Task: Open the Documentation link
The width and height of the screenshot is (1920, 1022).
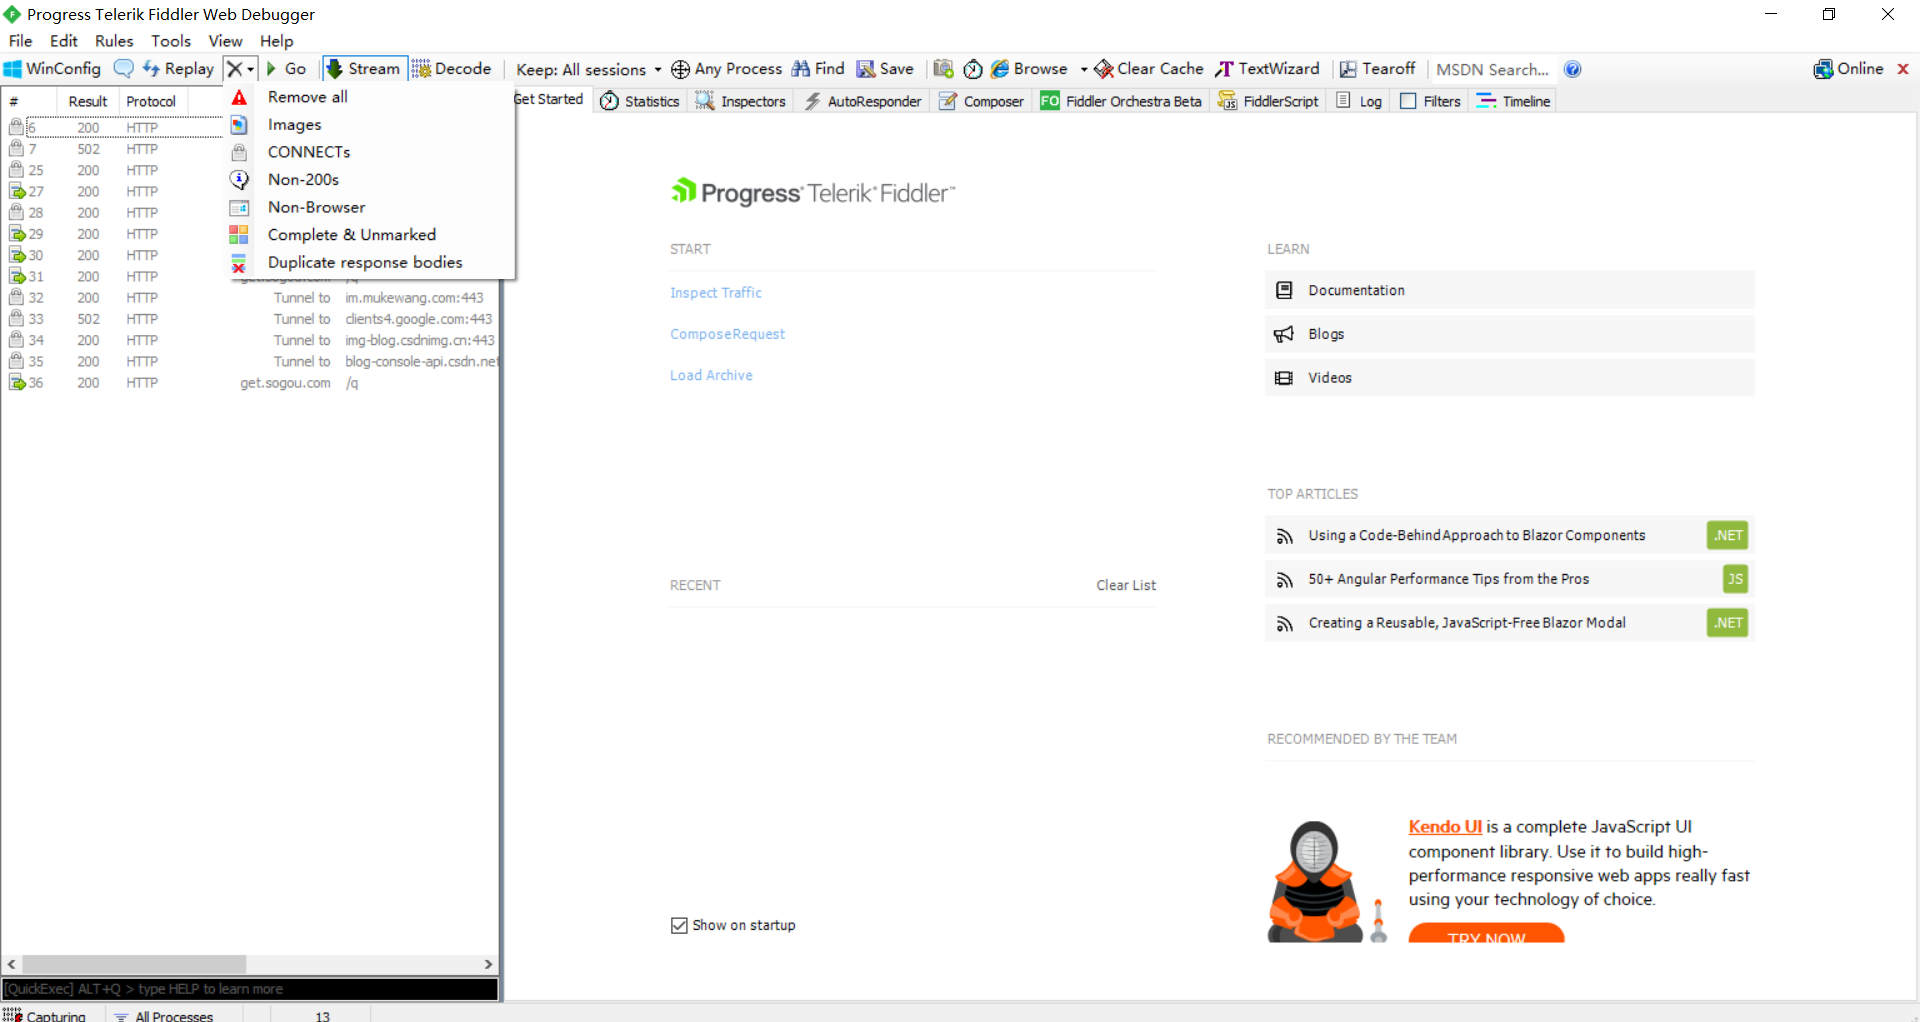Action: point(1509,290)
